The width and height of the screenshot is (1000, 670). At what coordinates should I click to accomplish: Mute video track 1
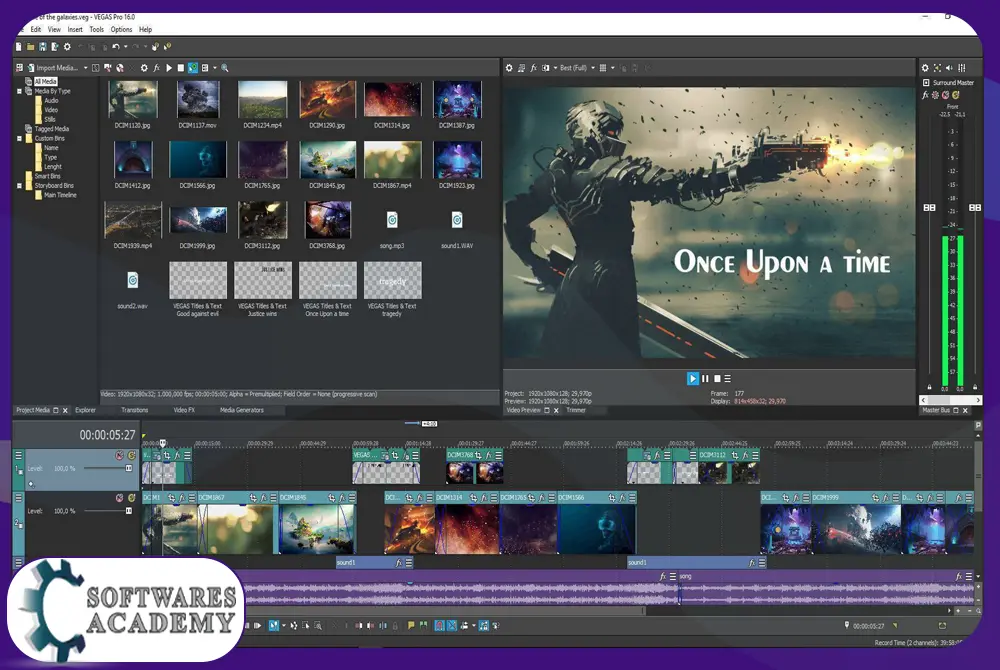pyautogui.click(x=119, y=455)
